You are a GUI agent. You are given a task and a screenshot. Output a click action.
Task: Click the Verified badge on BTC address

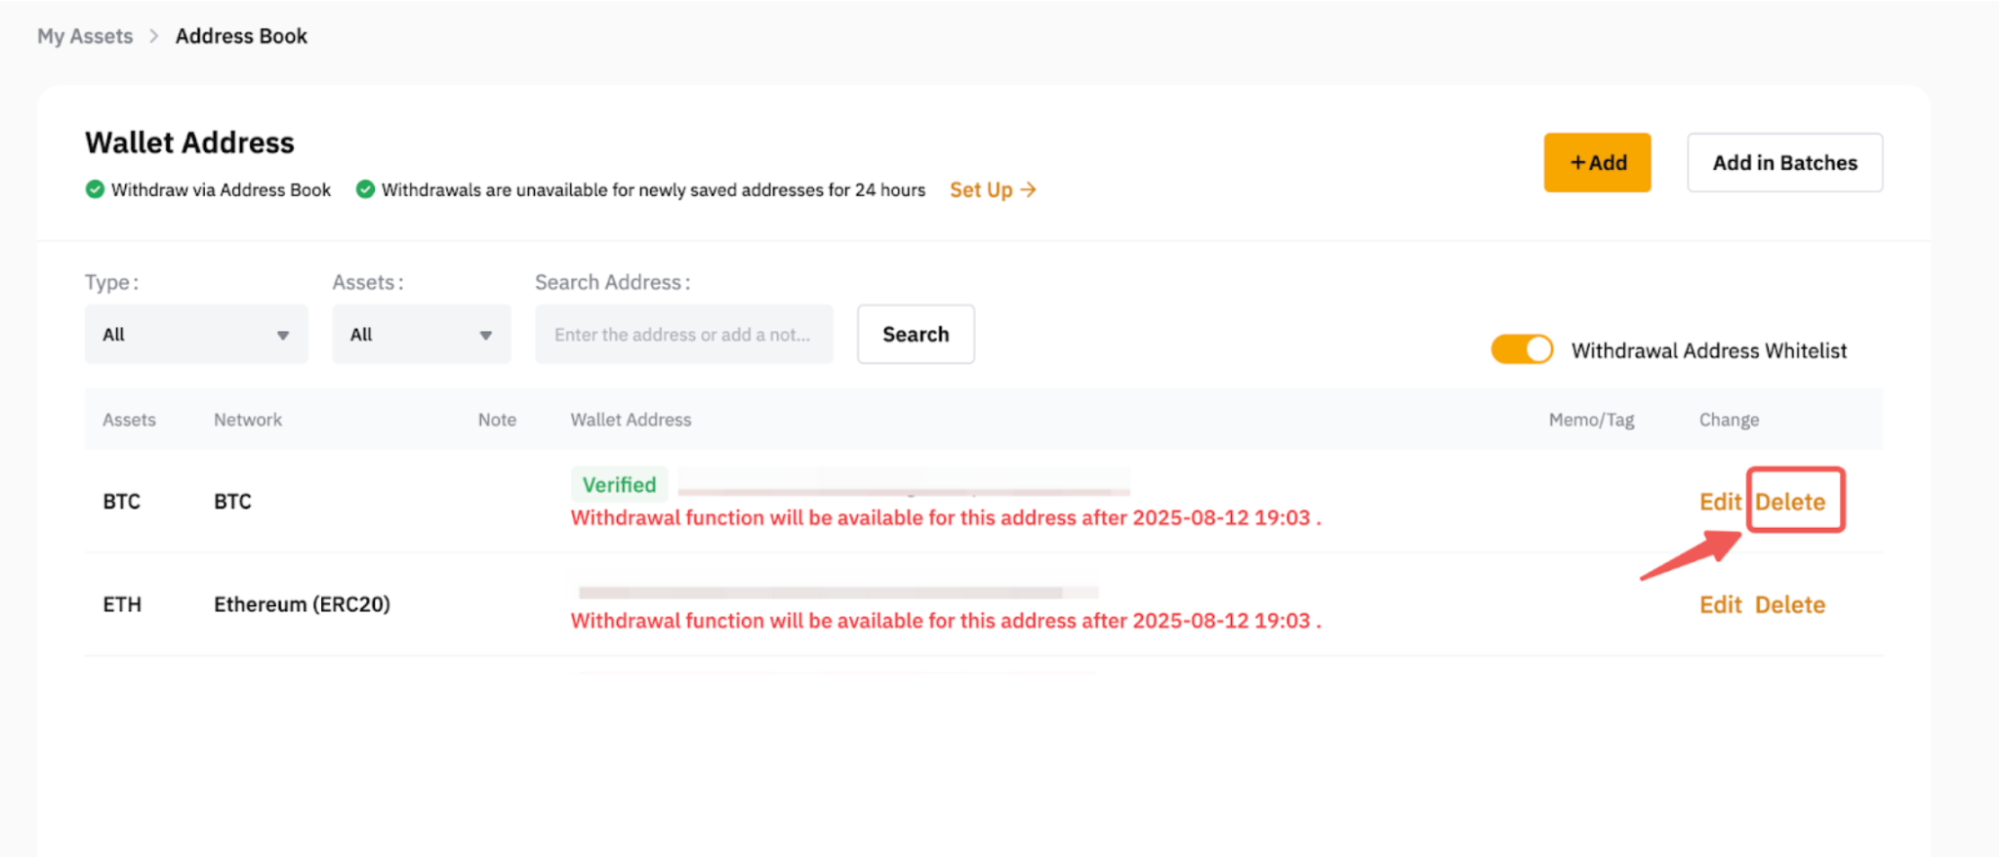[x=619, y=484]
